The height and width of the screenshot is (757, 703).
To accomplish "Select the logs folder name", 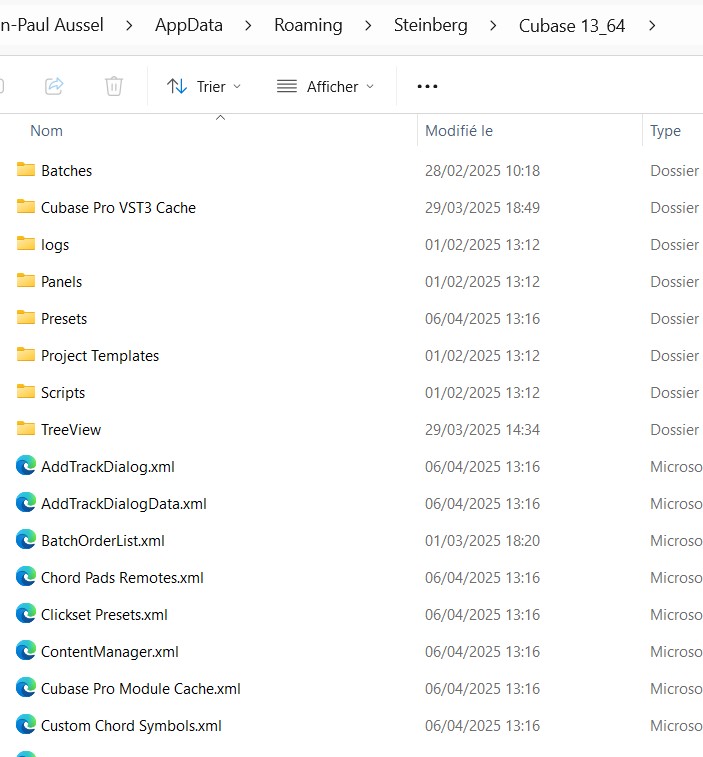I will click(x=55, y=245).
